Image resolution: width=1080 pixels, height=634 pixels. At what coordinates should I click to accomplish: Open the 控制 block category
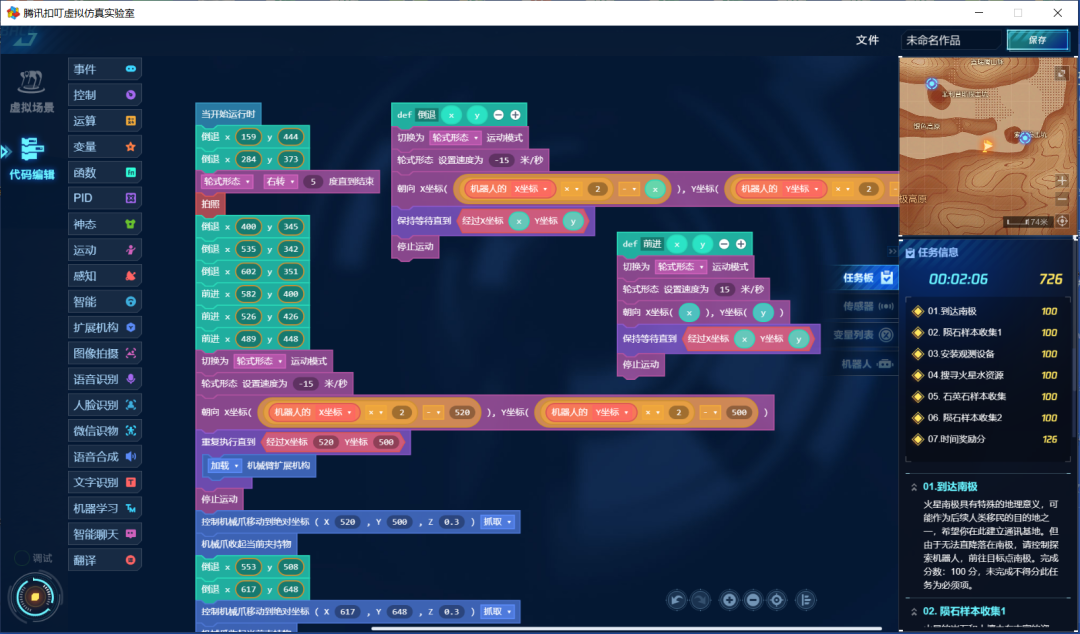[x=105, y=95]
